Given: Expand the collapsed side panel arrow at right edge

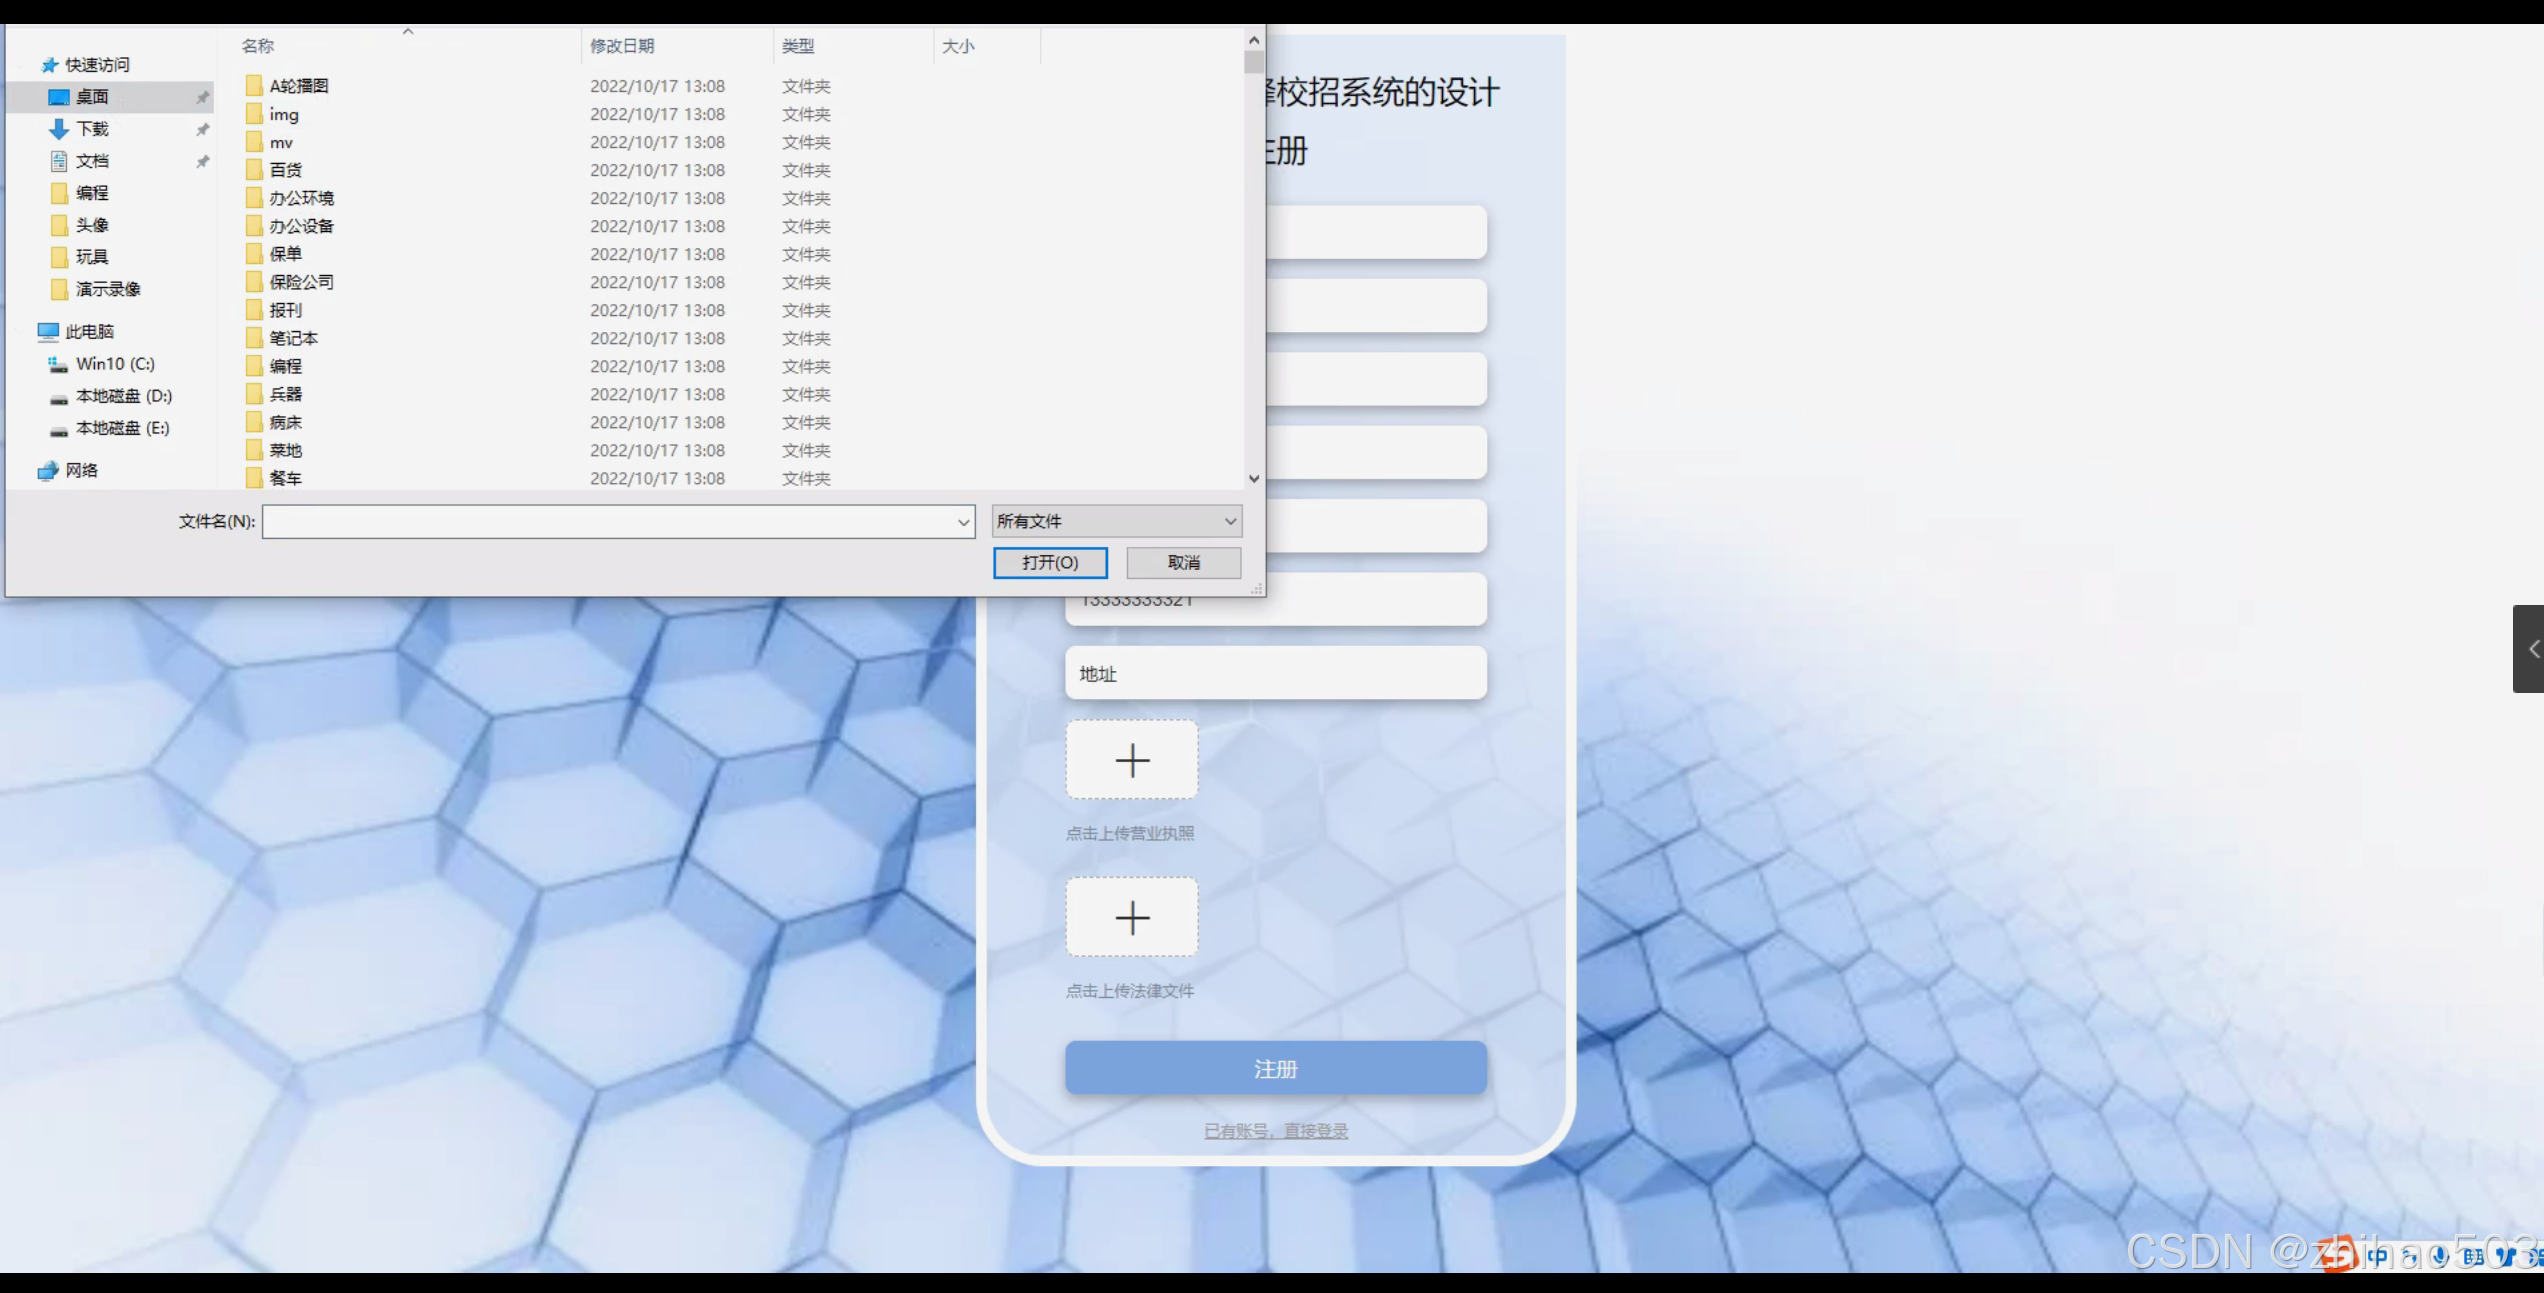Looking at the screenshot, I should tap(2531, 649).
